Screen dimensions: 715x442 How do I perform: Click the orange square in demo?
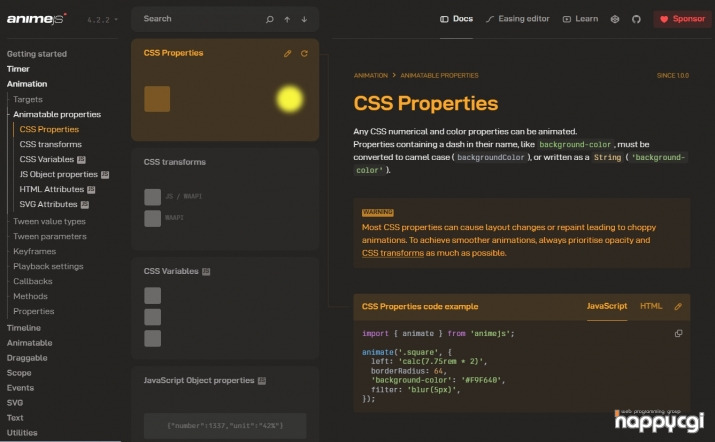(157, 99)
